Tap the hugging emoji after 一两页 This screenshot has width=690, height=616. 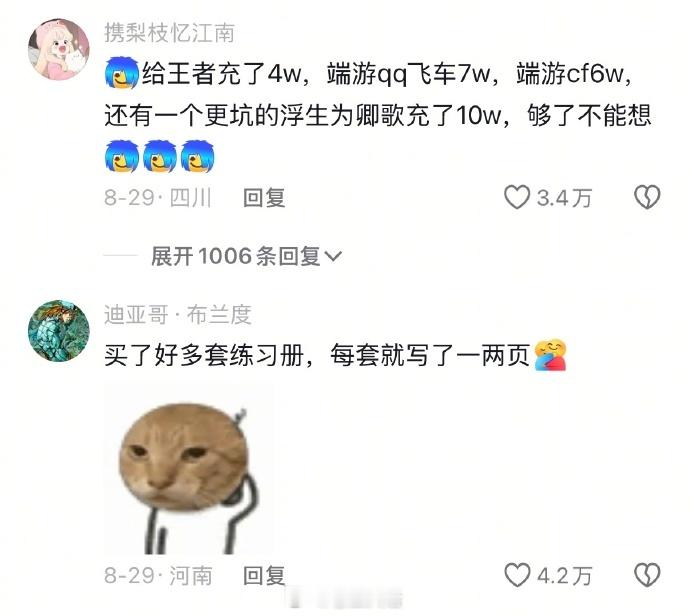pos(550,355)
